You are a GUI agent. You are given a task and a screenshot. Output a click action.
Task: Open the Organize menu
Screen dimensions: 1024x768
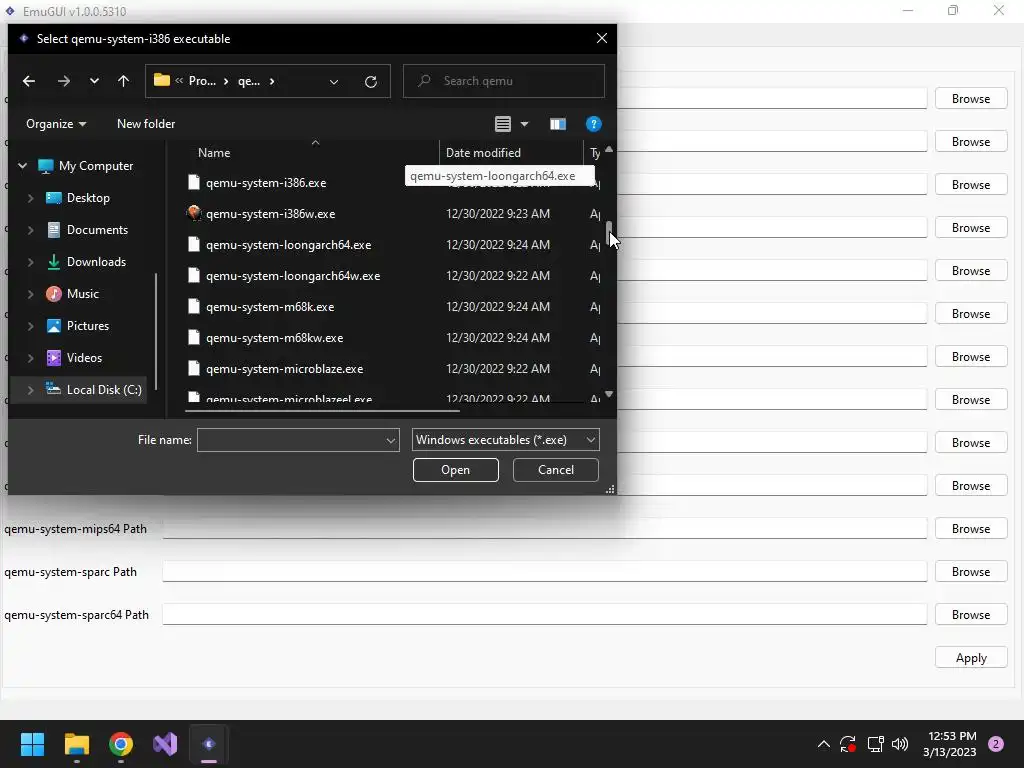click(x=56, y=124)
